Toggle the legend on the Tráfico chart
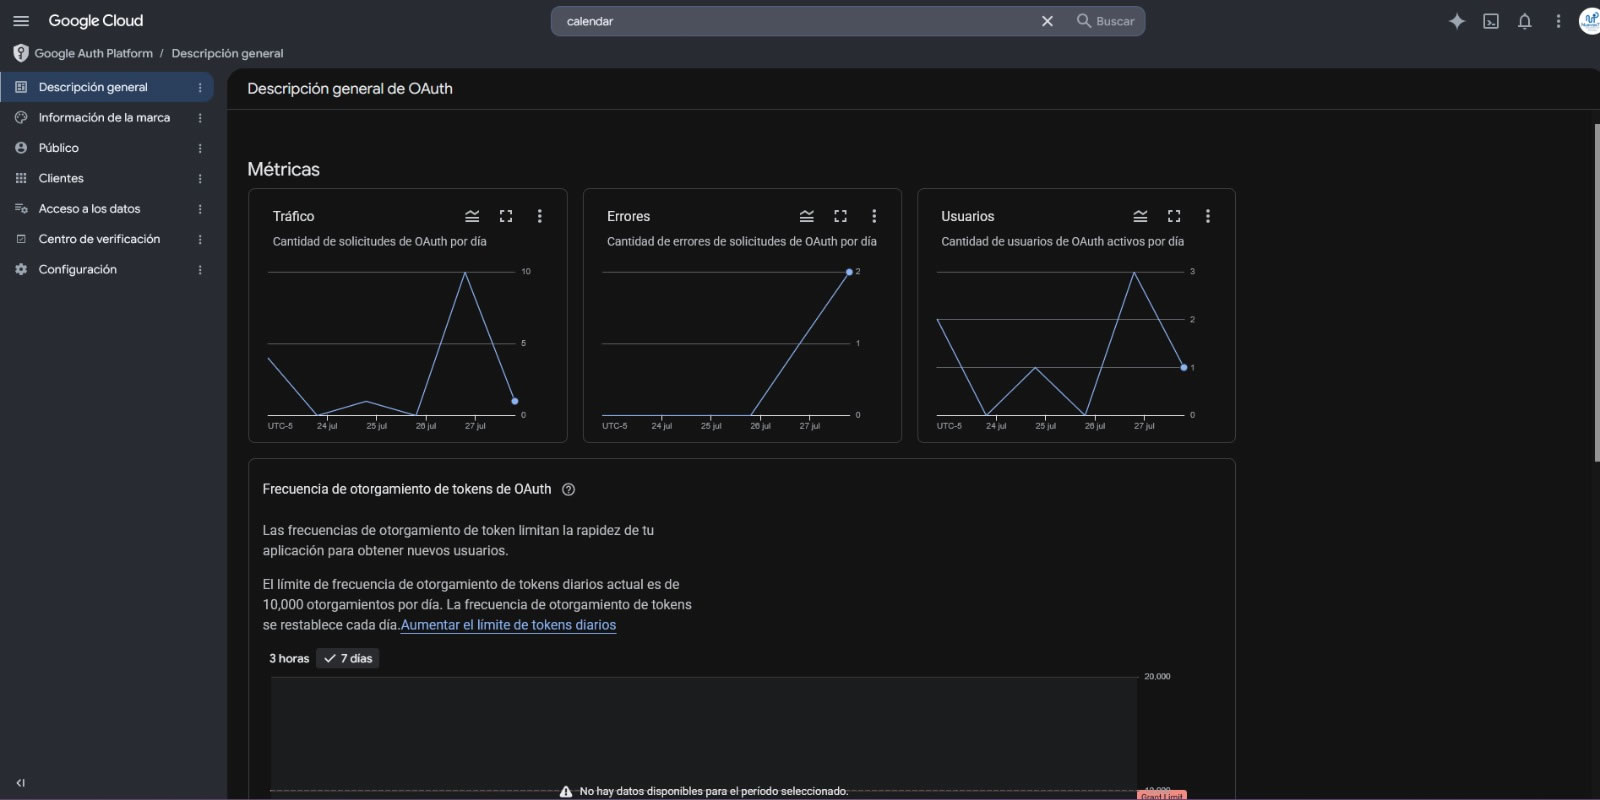This screenshot has width=1600, height=800. pyautogui.click(x=472, y=216)
